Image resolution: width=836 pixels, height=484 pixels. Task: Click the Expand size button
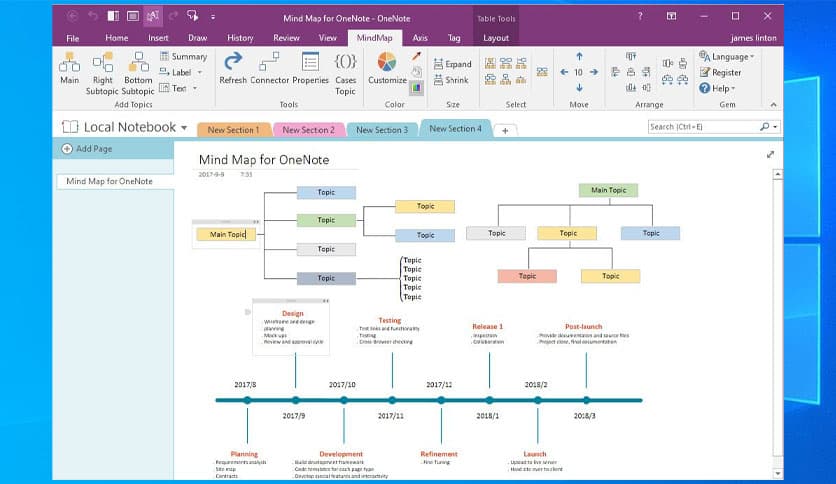click(x=452, y=64)
